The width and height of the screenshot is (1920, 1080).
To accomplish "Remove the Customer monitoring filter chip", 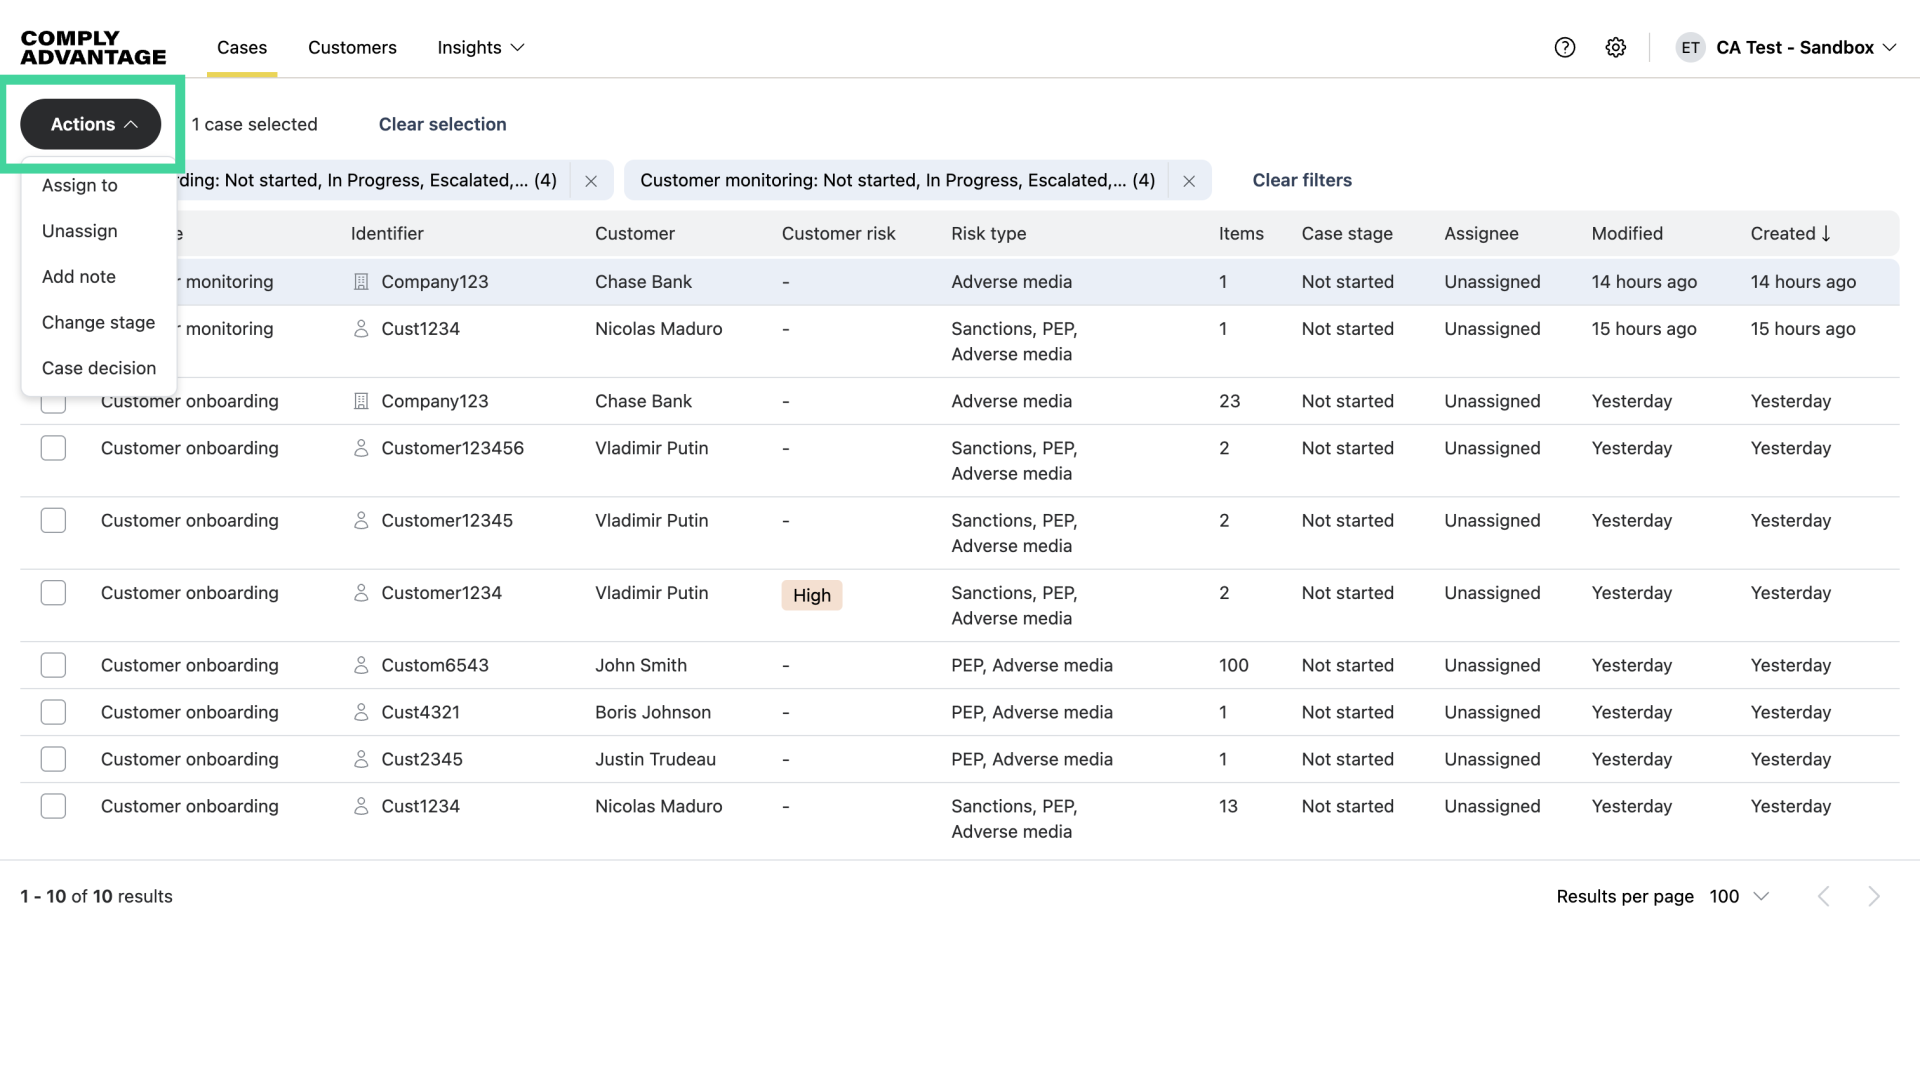I will 1189,181.
